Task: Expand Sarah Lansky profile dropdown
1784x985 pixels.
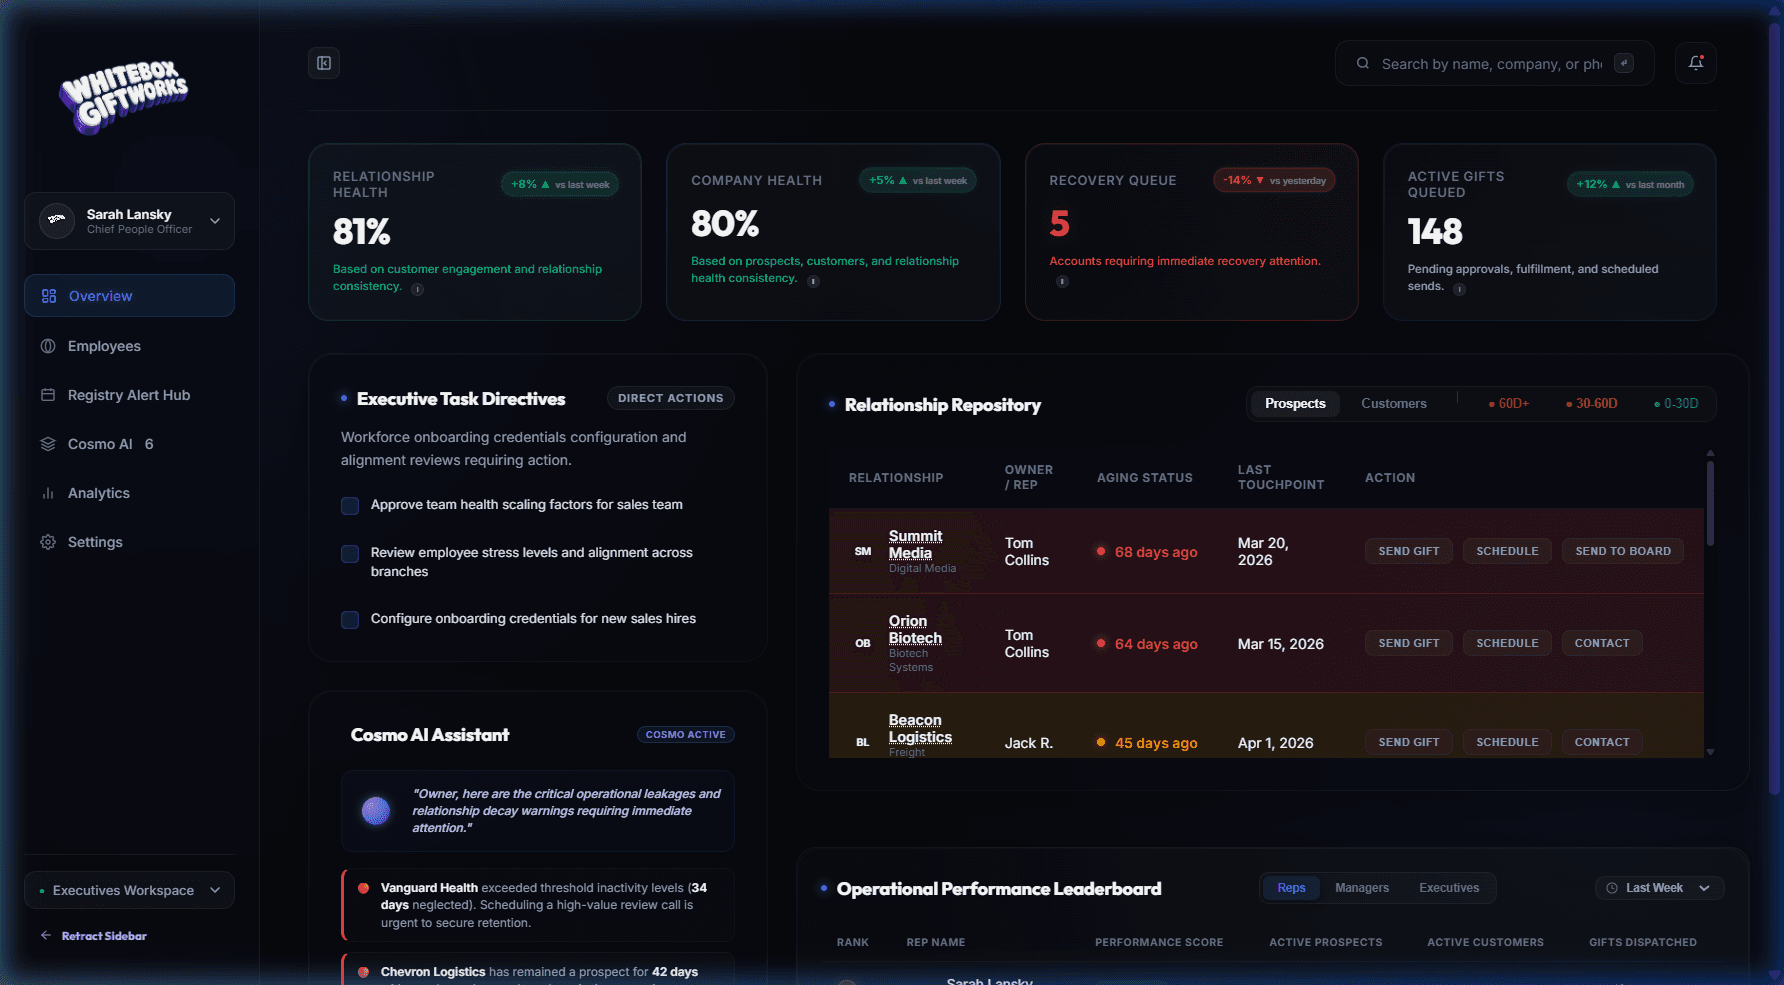Action: [215, 220]
